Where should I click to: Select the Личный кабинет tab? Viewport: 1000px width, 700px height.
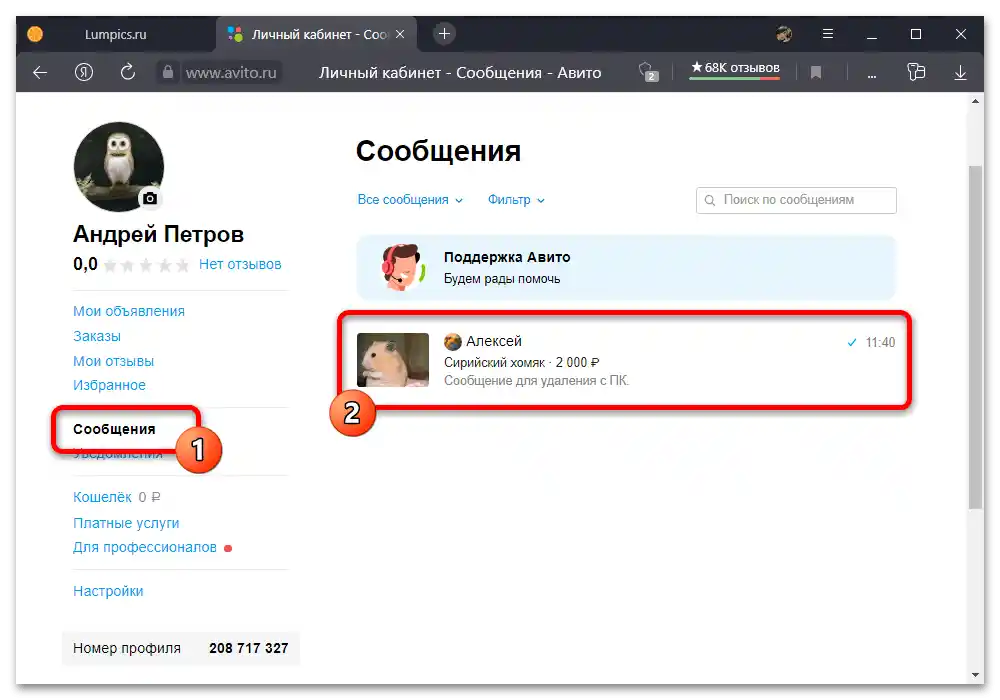click(x=317, y=34)
